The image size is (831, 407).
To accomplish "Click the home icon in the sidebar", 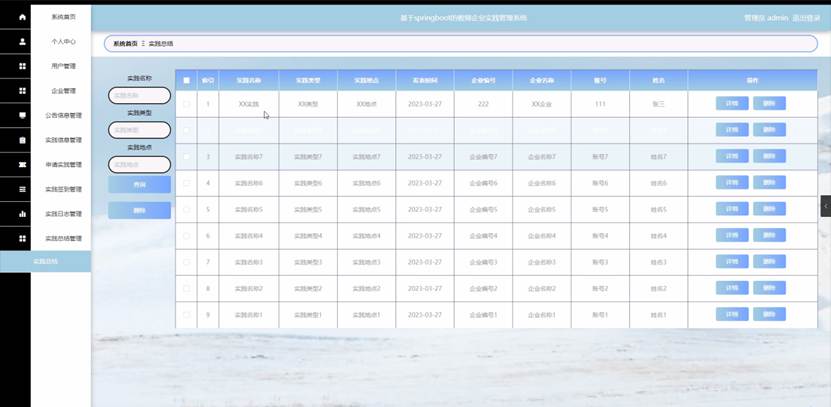I will coord(22,17).
